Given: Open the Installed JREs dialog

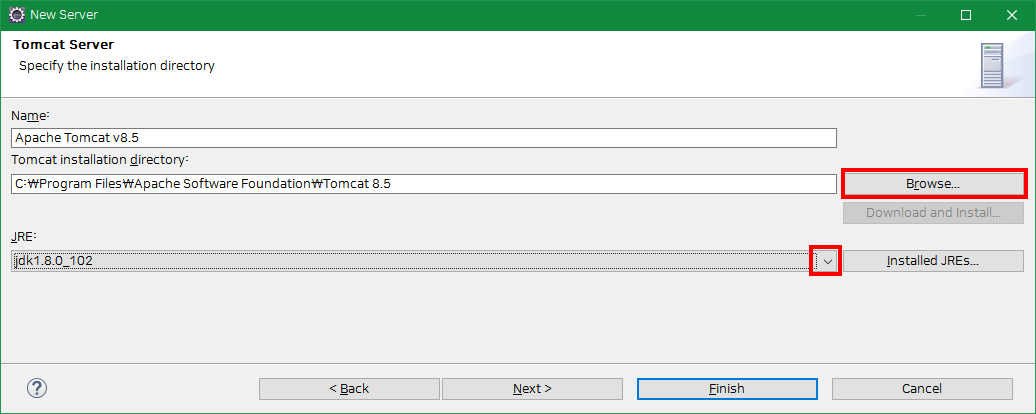Looking at the screenshot, I should (x=932, y=261).
